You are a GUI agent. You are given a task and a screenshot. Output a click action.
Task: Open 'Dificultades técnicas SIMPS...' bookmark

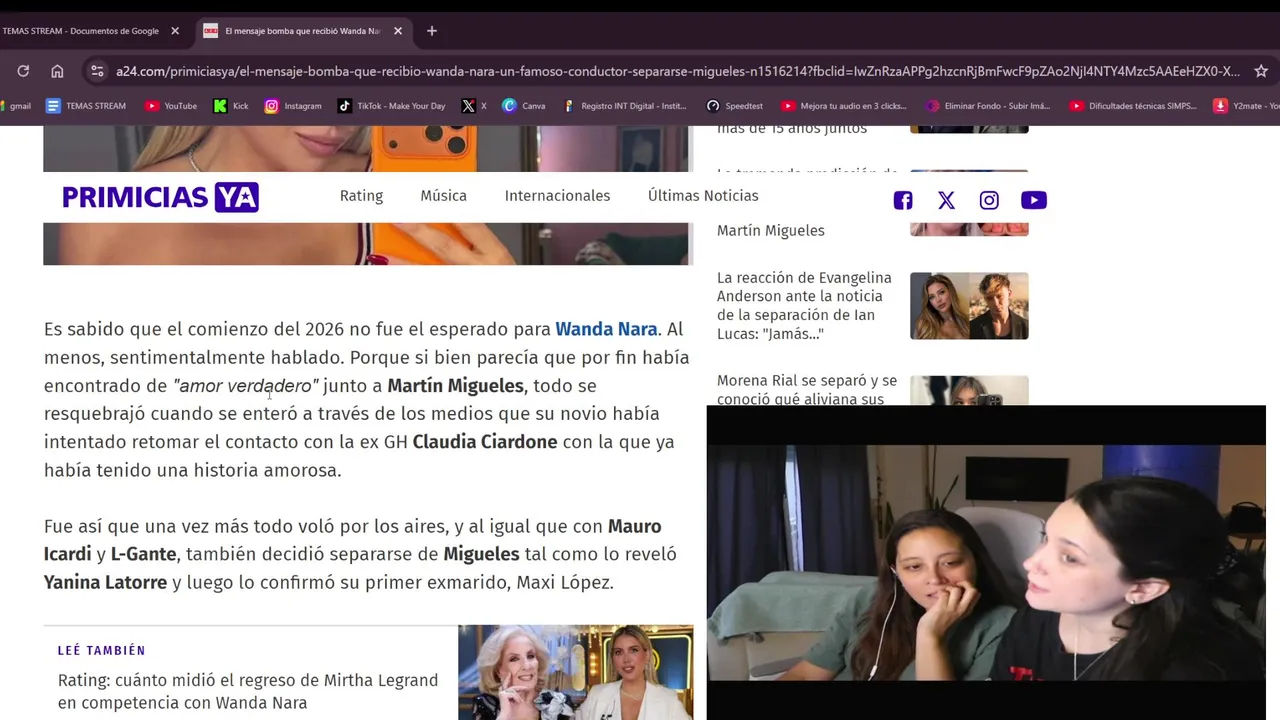pyautogui.click(x=1133, y=106)
